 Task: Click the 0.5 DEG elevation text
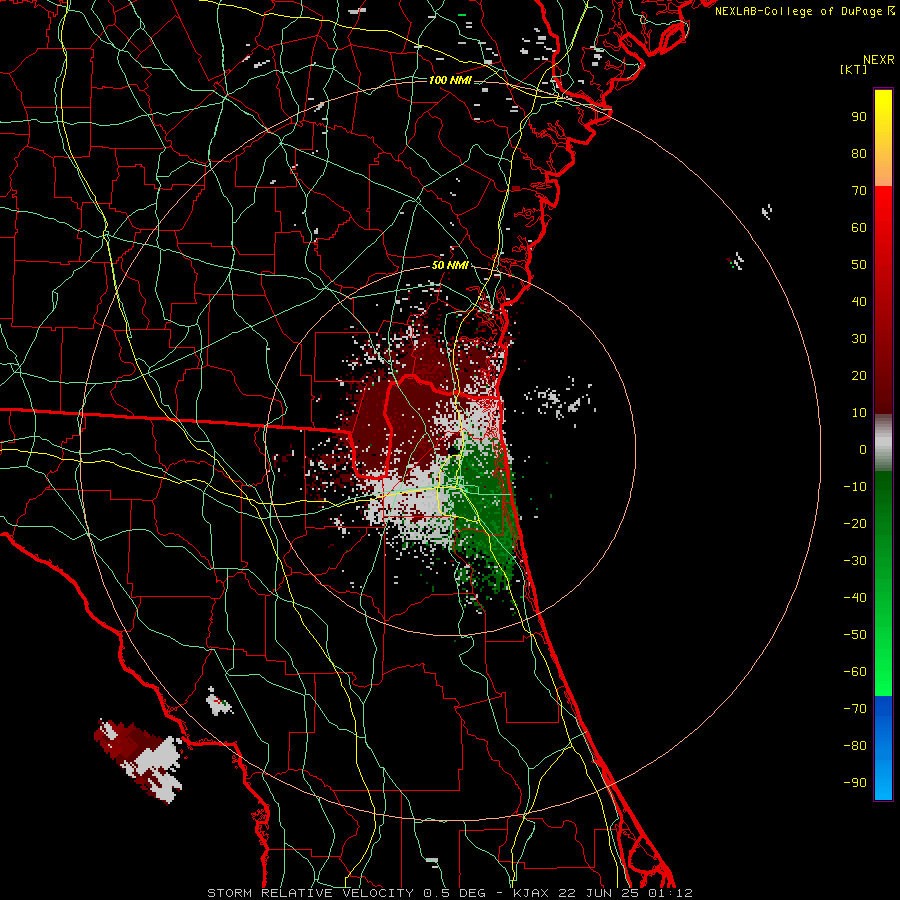pos(455,893)
